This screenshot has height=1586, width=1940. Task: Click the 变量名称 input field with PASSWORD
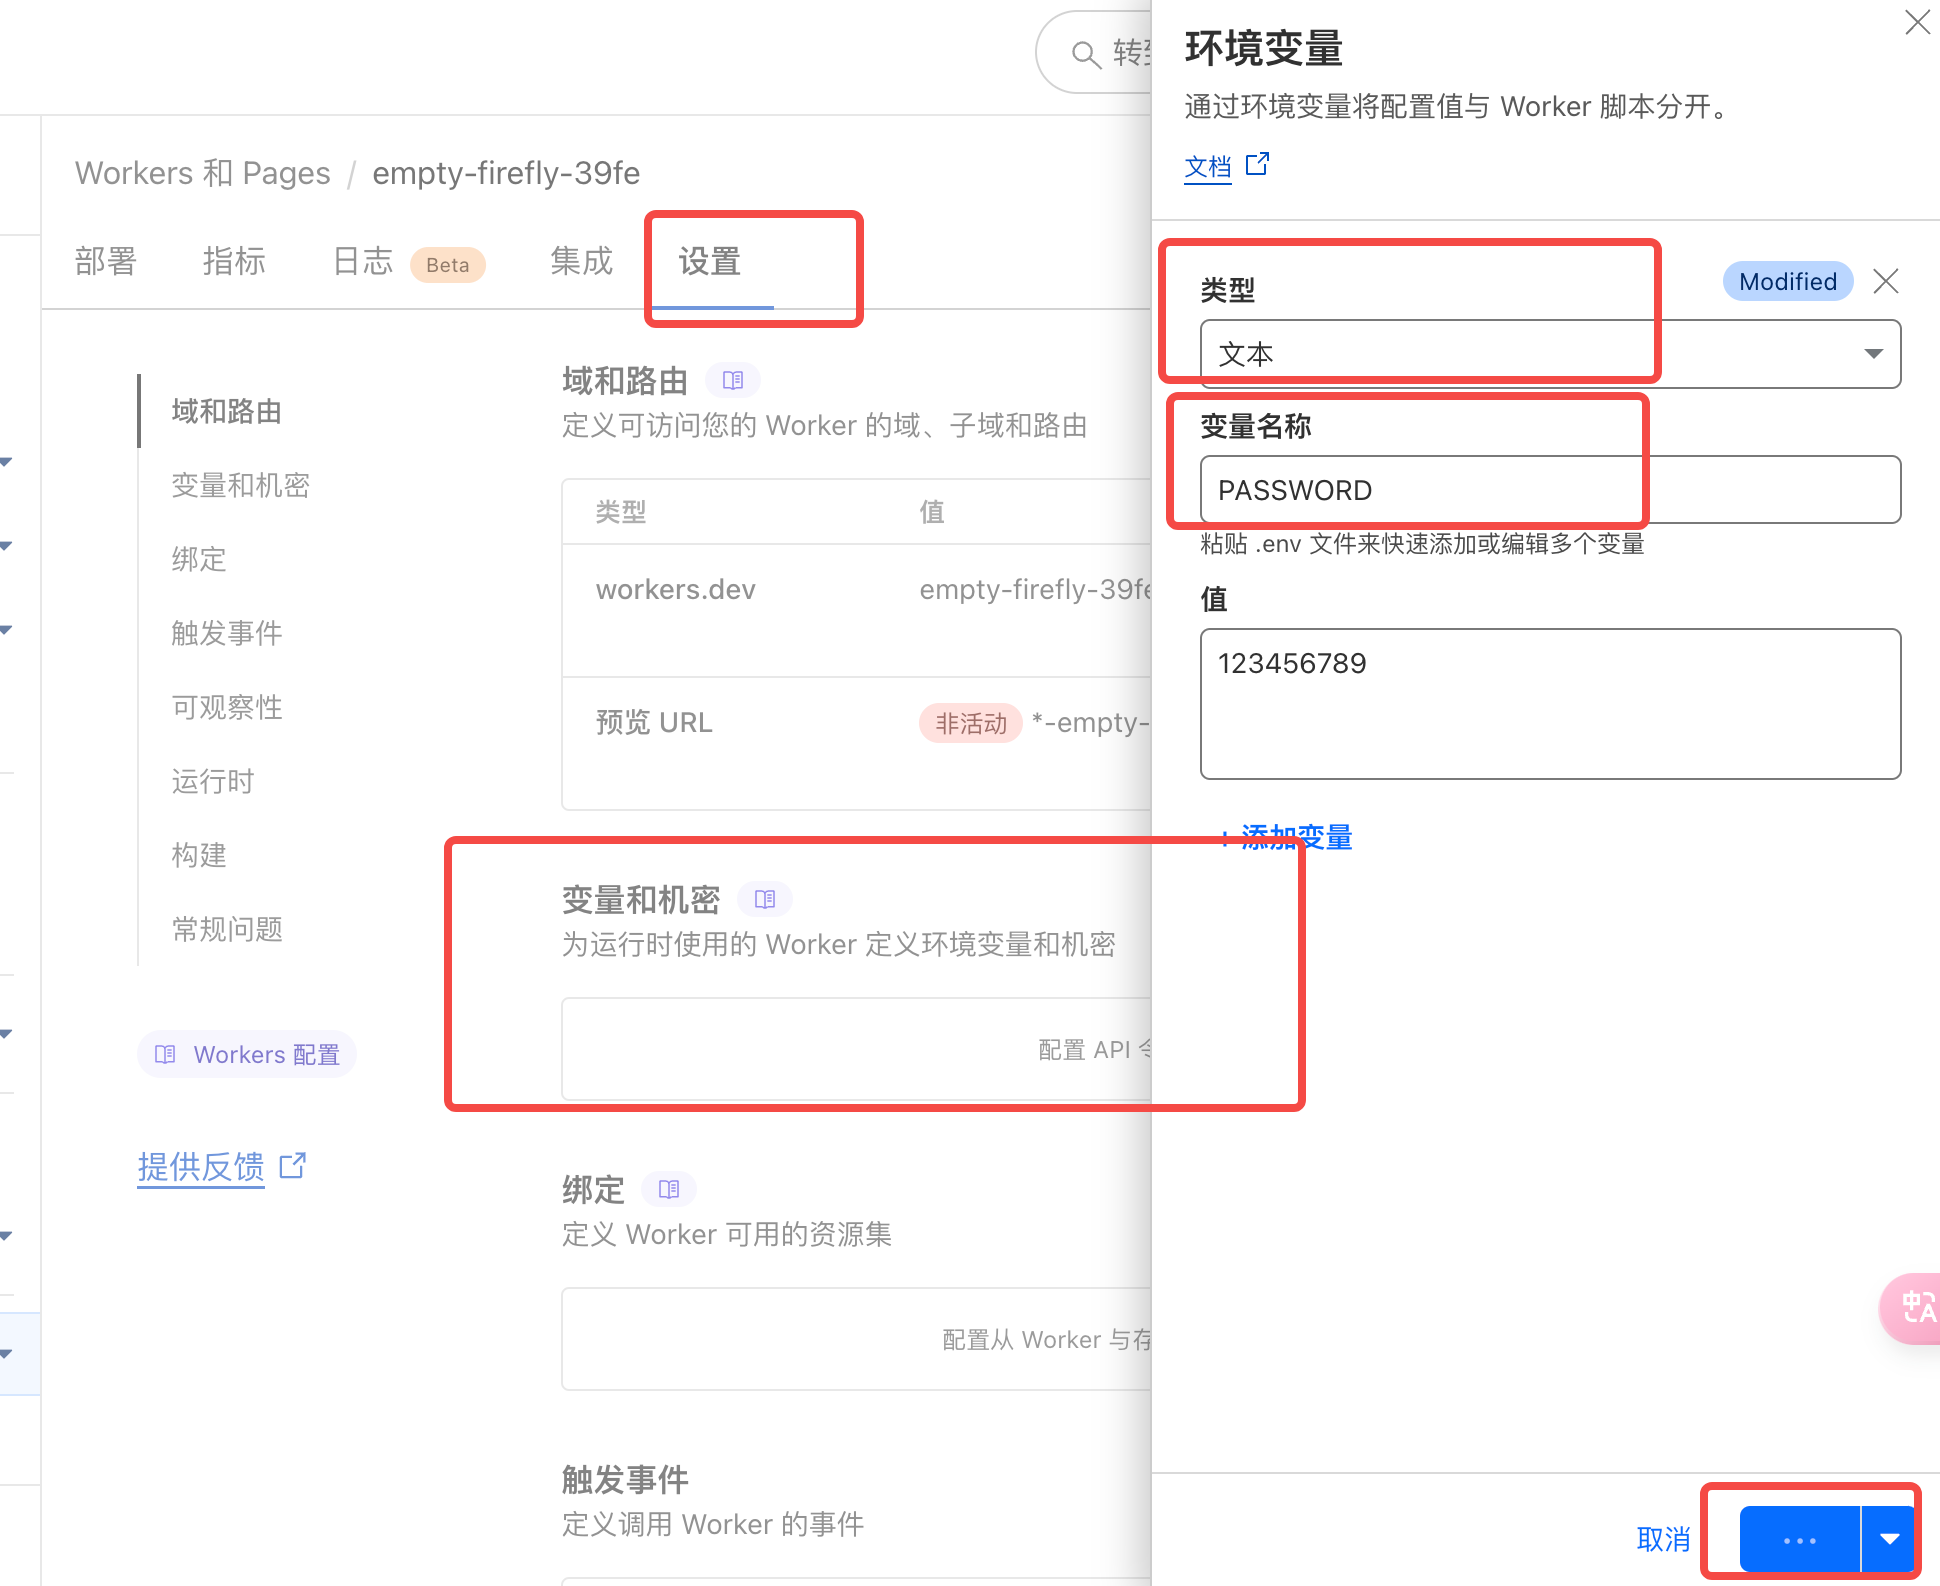tap(1549, 490)
